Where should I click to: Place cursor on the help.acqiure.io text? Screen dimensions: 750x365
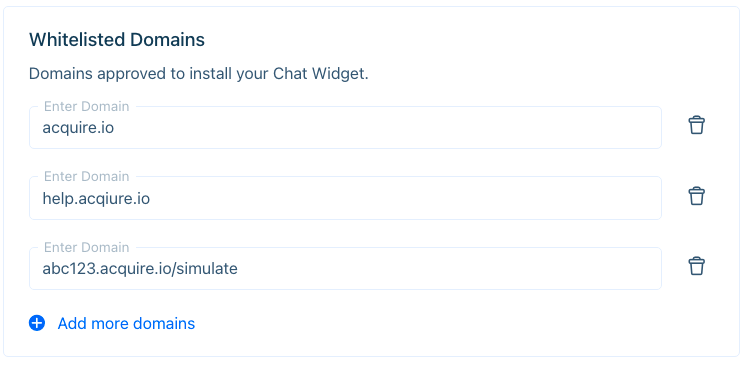pos(96,199)
